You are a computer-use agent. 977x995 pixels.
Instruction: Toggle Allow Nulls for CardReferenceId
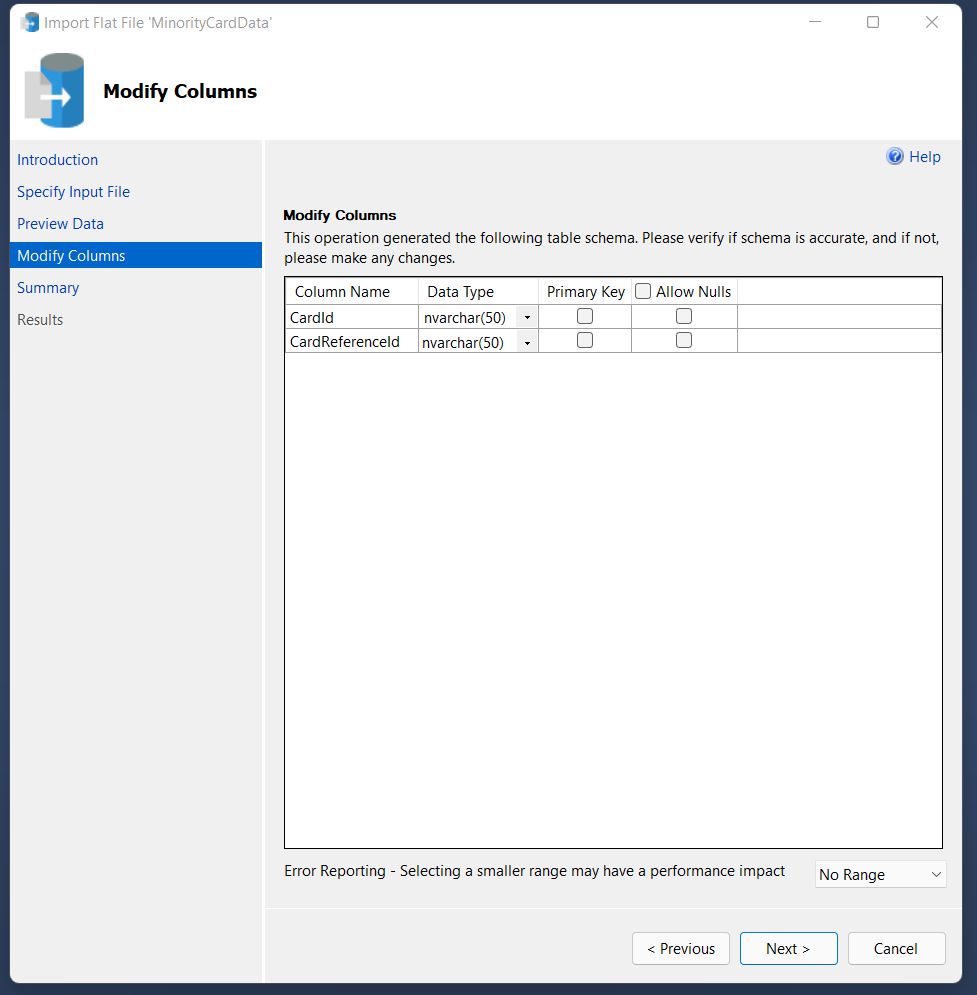684,340
